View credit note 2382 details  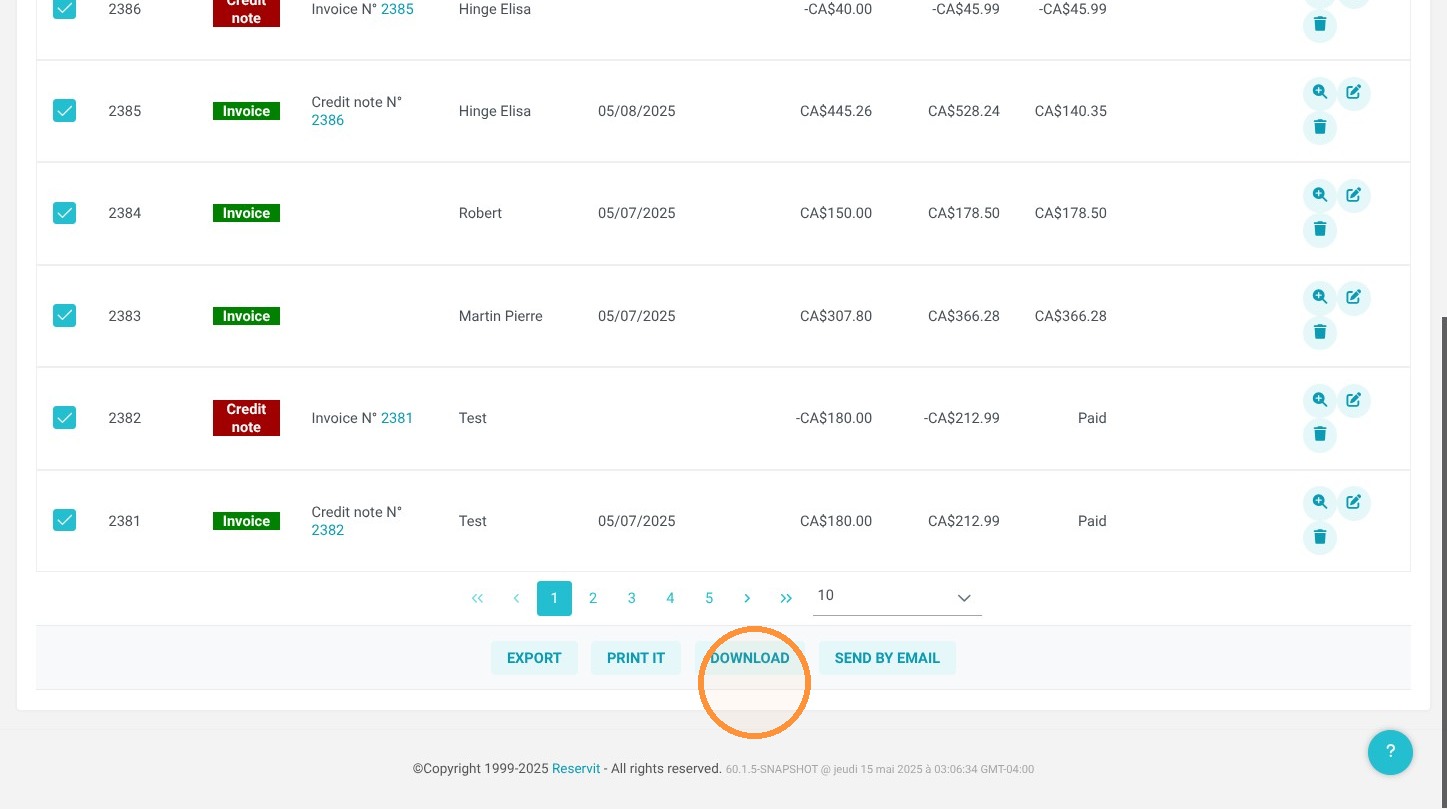(x=1320, y=400)
